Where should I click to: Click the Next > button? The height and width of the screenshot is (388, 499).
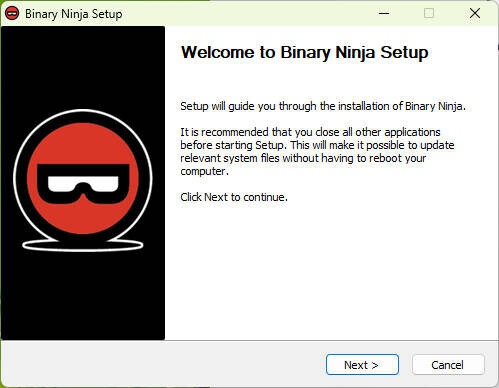(x=362, y=365)
